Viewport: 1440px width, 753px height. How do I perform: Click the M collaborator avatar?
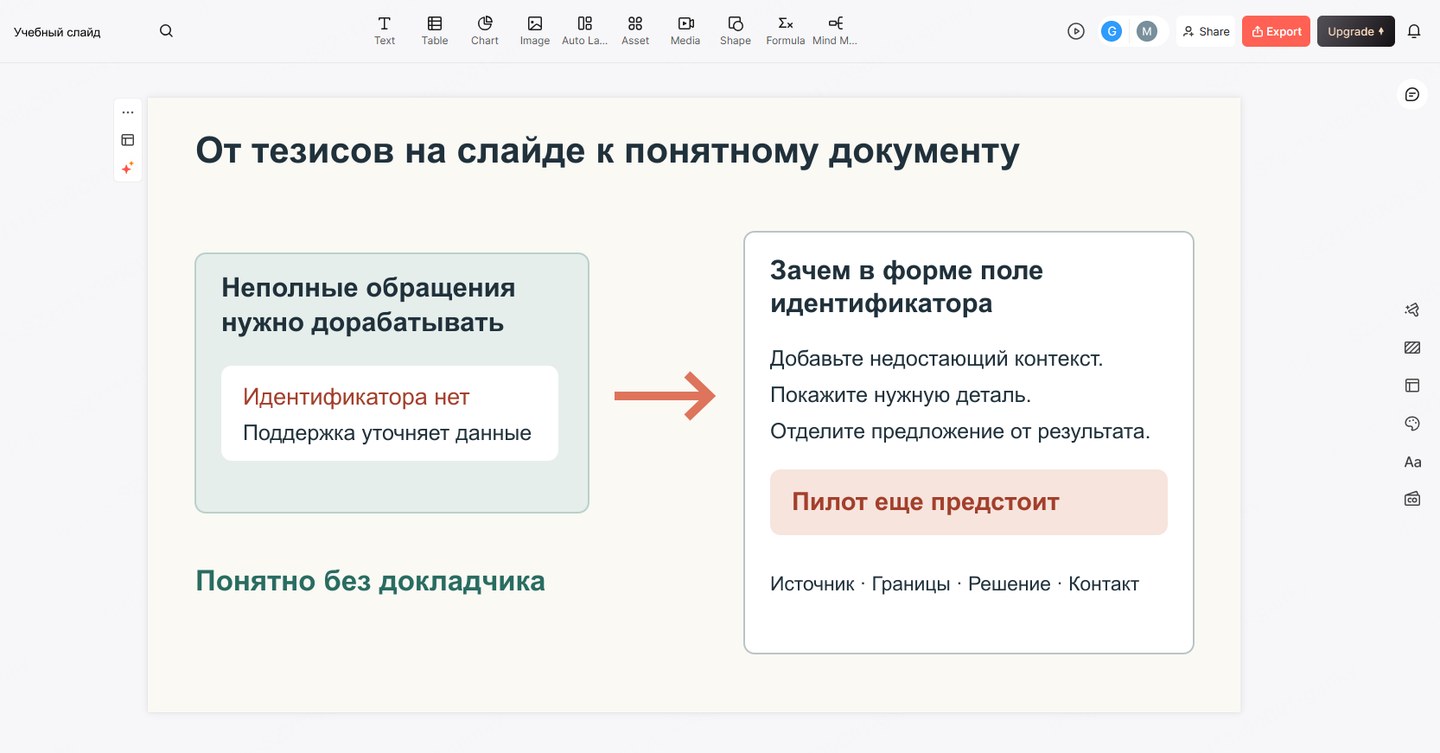point(1147,31)
